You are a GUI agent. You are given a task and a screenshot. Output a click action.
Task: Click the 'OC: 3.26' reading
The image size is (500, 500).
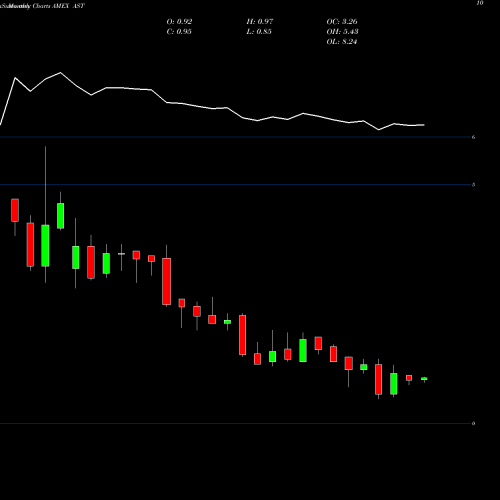coord(342,22)
